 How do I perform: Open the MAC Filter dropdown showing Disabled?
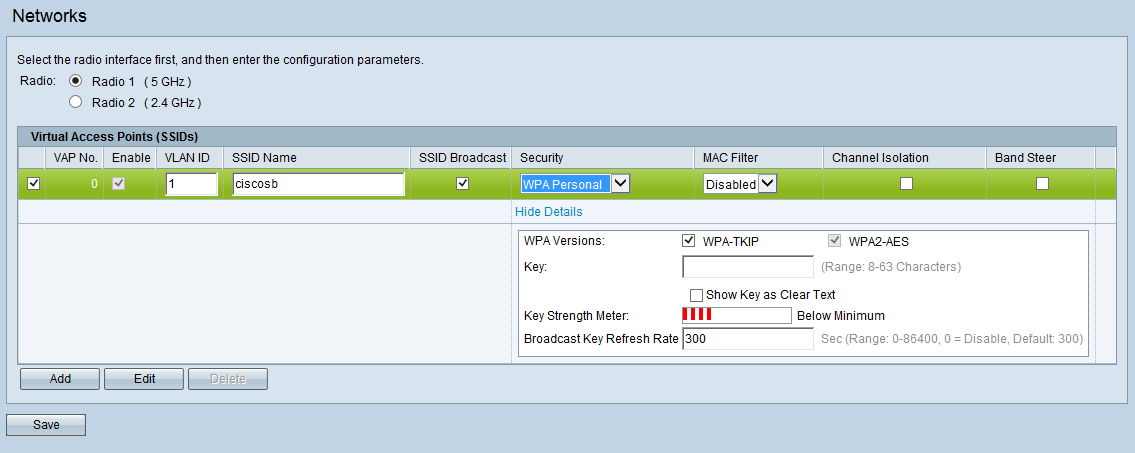741,184
